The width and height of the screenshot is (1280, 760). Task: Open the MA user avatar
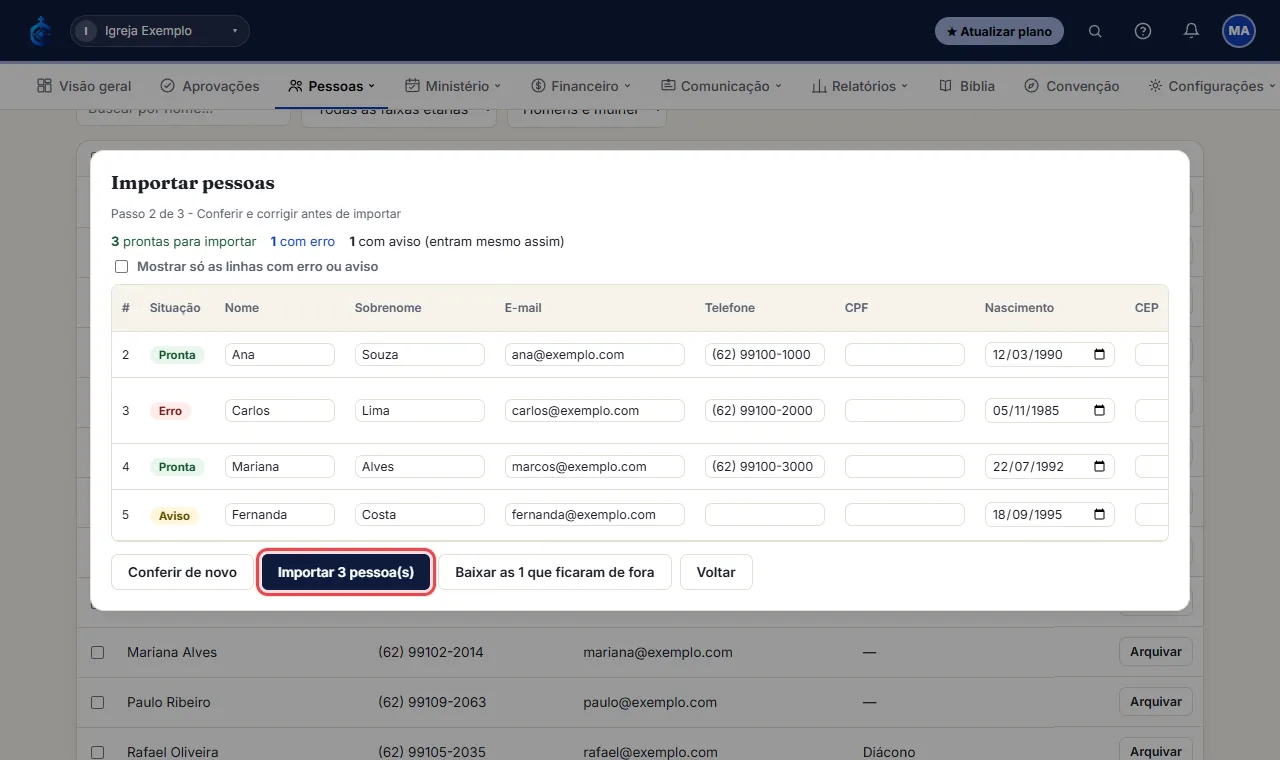tap(1239, 31)
